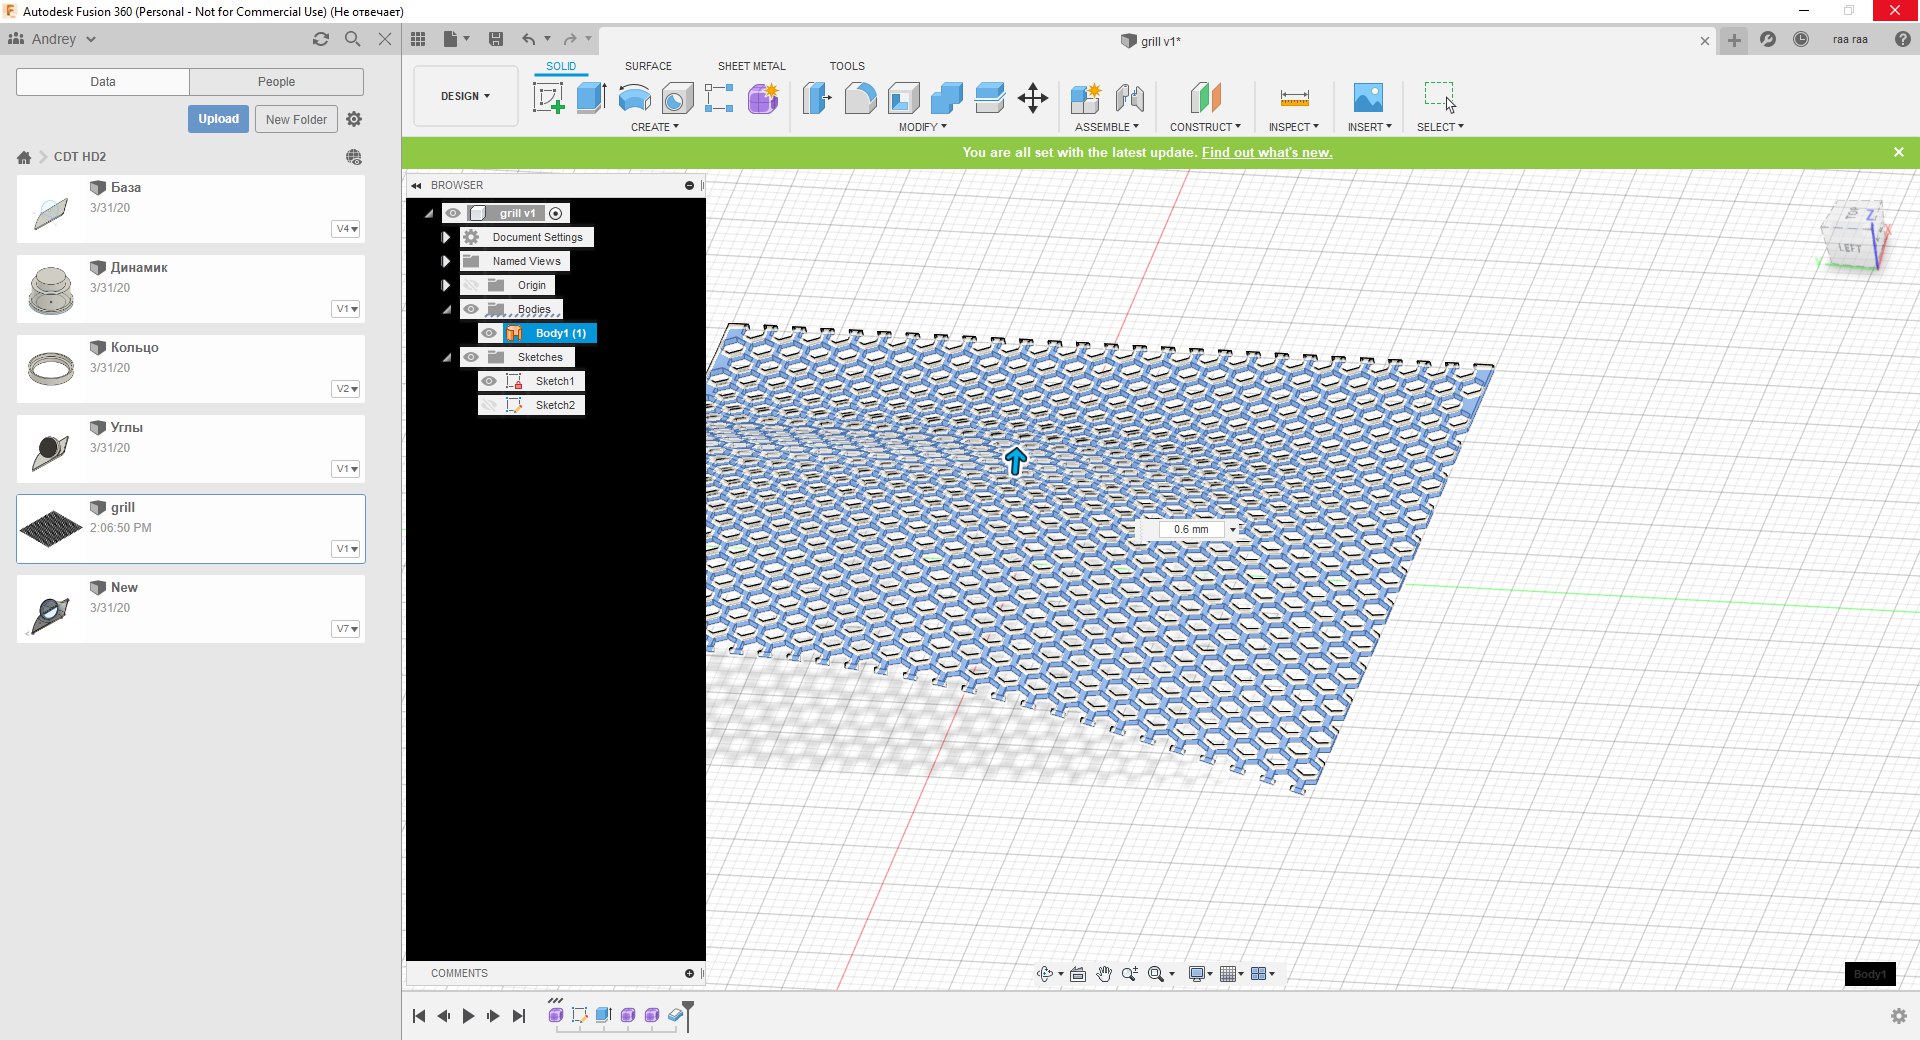Screen dimensions: 1920x1040
Task: Play the design timeline
Action: [468, 1016]
